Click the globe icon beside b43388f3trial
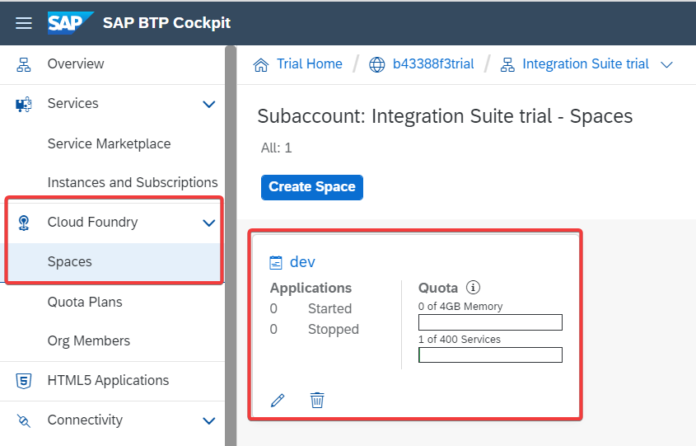Viewport: 696px width, 446px height. 377,65
